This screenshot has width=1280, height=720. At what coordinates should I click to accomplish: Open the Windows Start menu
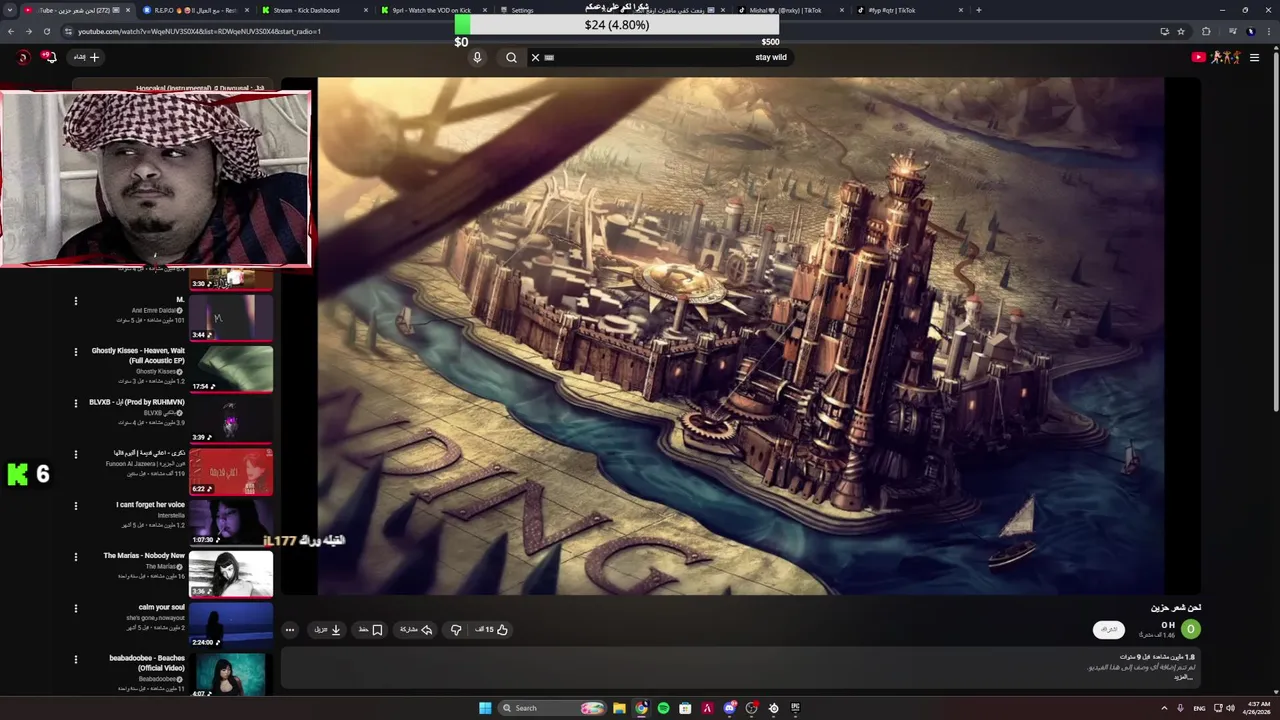[485, 708]
